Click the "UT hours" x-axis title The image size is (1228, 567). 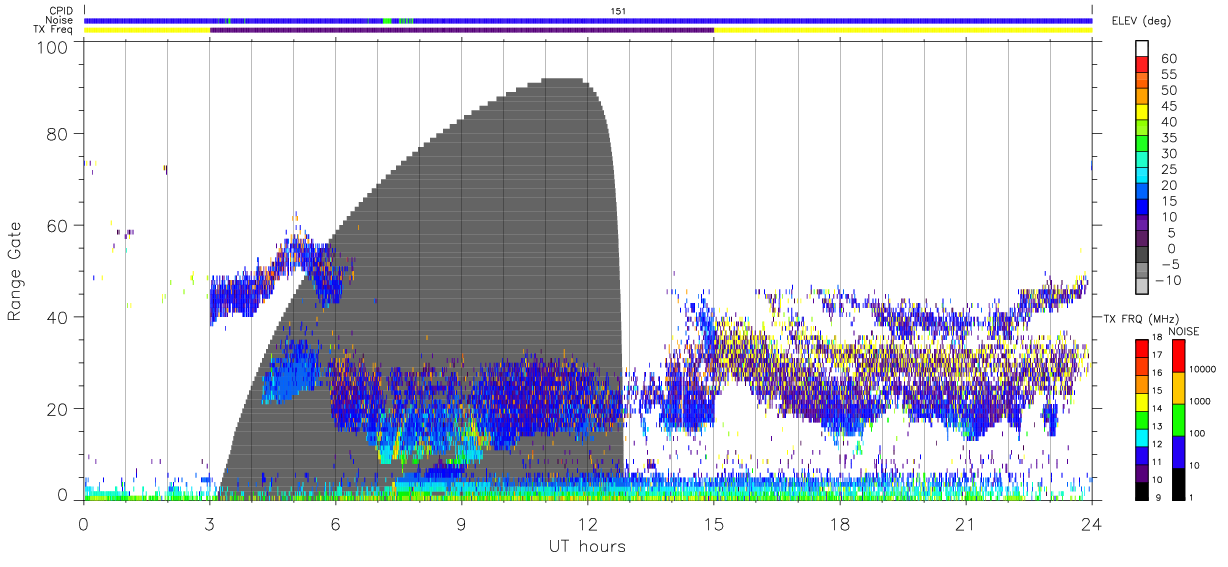coord(586,546)
